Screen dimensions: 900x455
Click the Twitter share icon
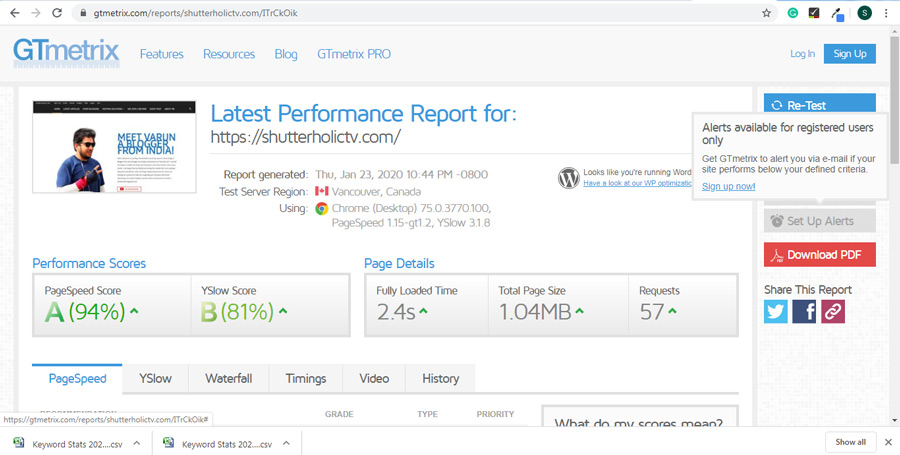(x=776, y=312)
